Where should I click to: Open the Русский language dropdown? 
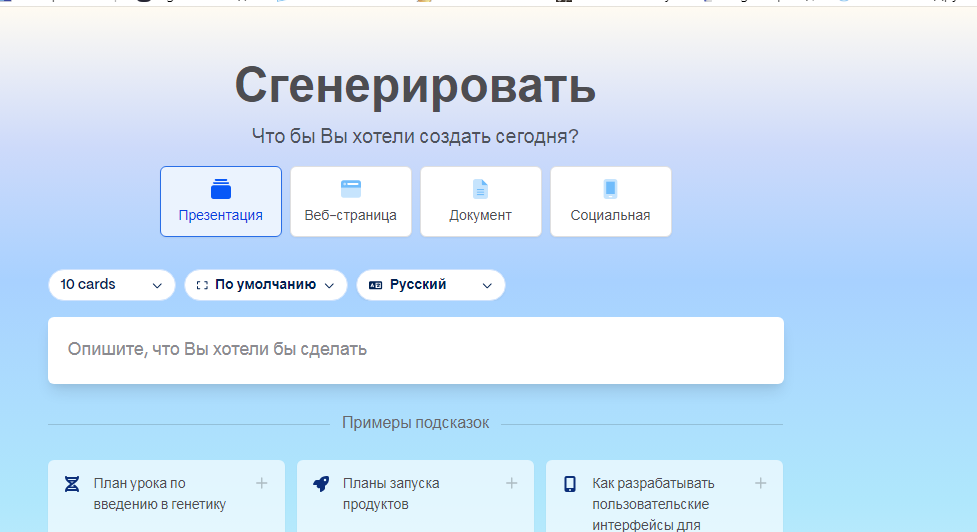click(430, 285)
